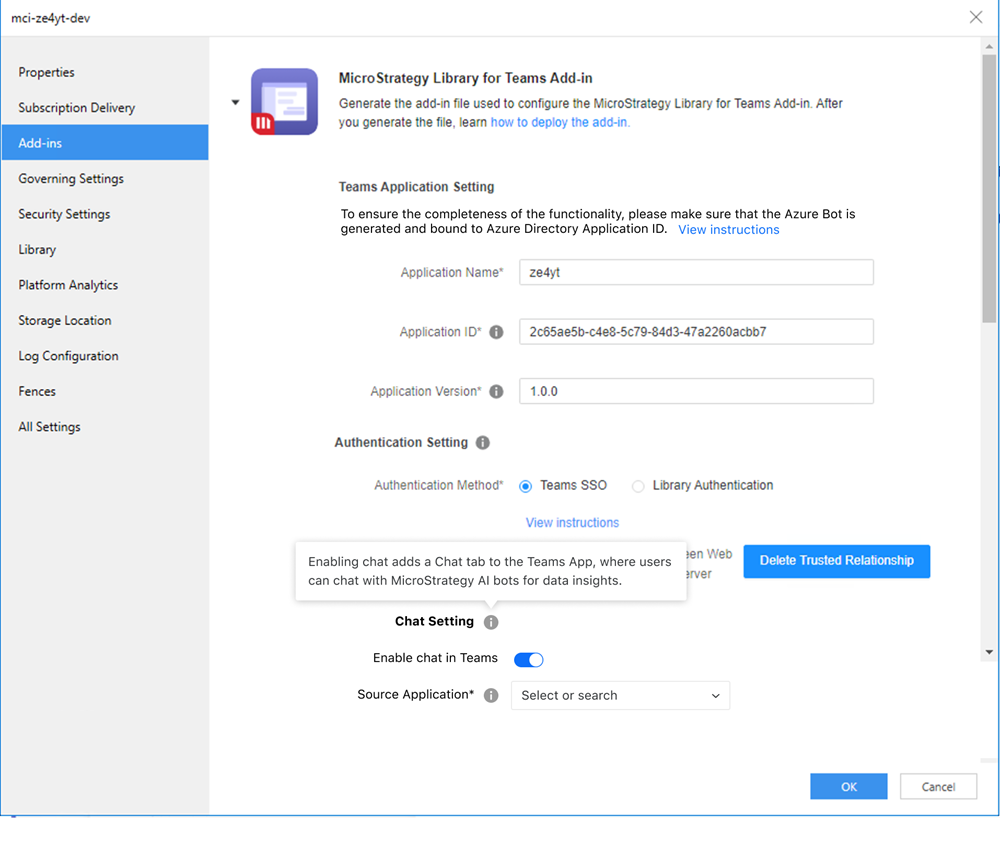Click the MicroStrategy Library for Teams add-in icon
Screen dimensions: 1000x850
click(x=284, y=101)
